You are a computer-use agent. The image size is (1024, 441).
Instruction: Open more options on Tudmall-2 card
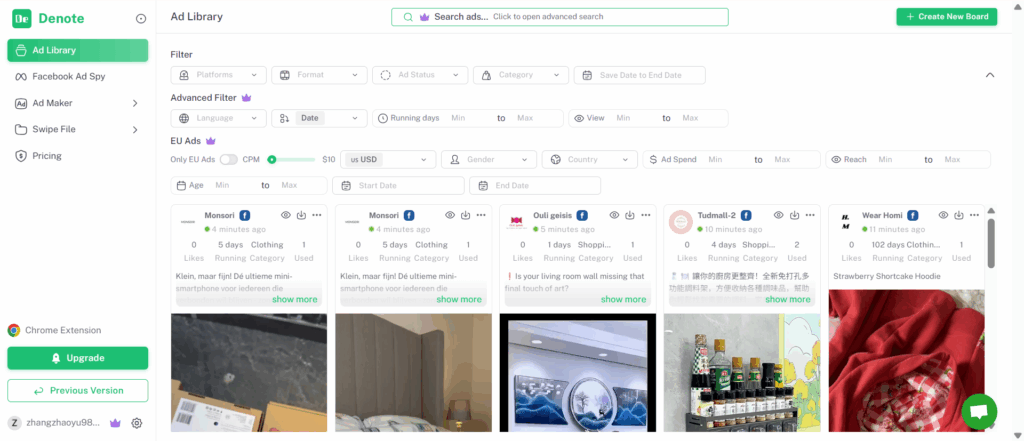810,215
